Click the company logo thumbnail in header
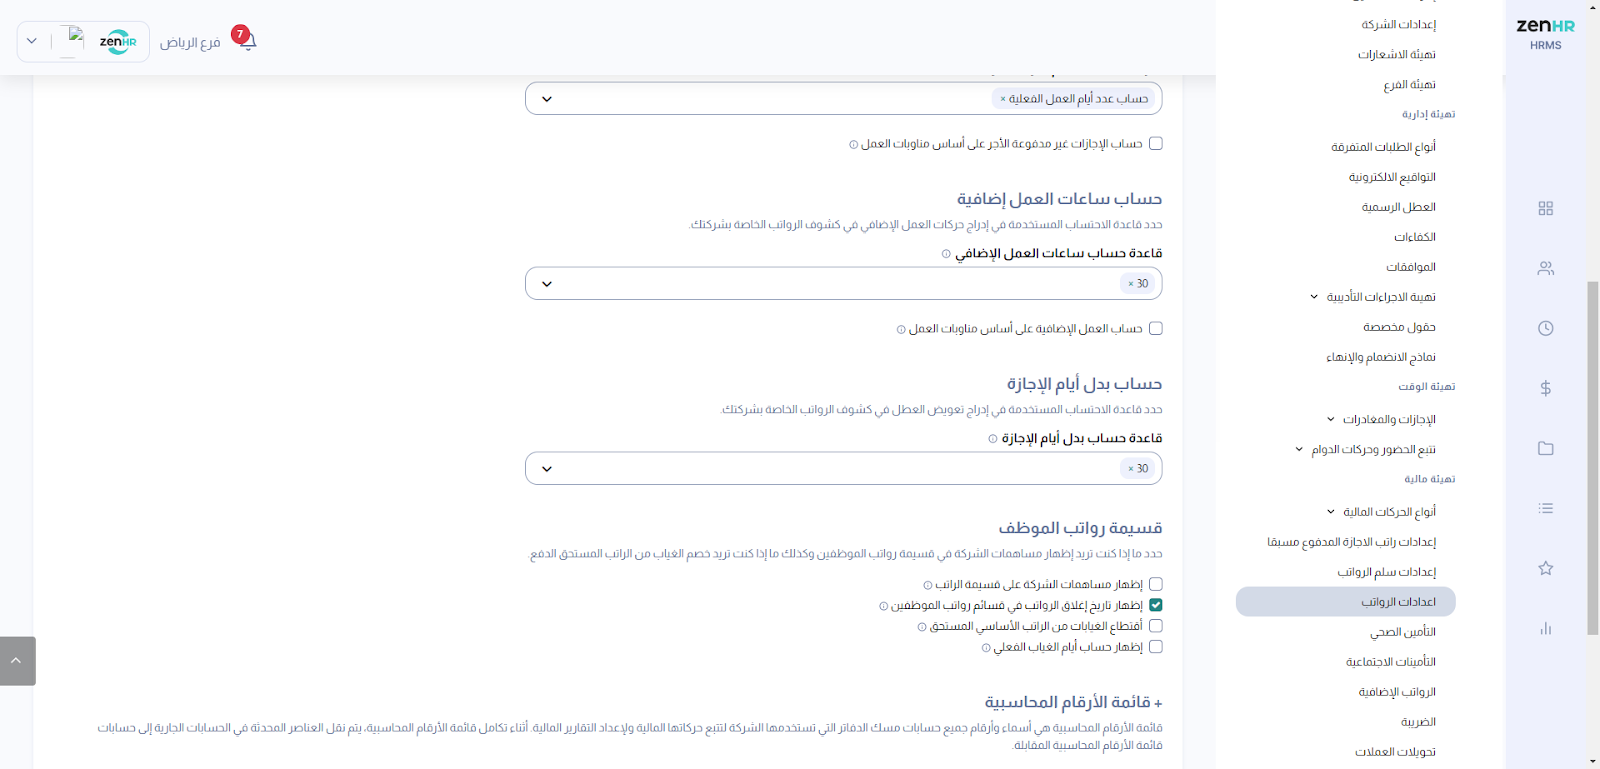The height and width of the screenshot is (769, 1600). [x=118, y=41]
